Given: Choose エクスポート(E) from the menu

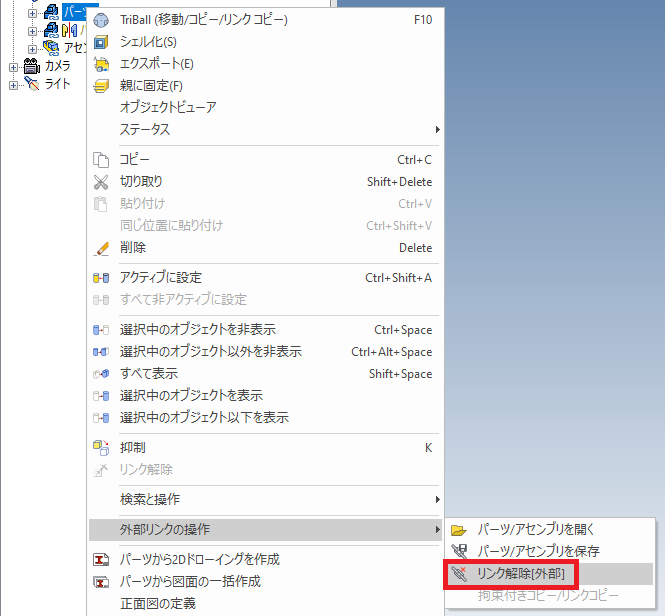Looking at the screenshot, I should (x=265, y=64).
